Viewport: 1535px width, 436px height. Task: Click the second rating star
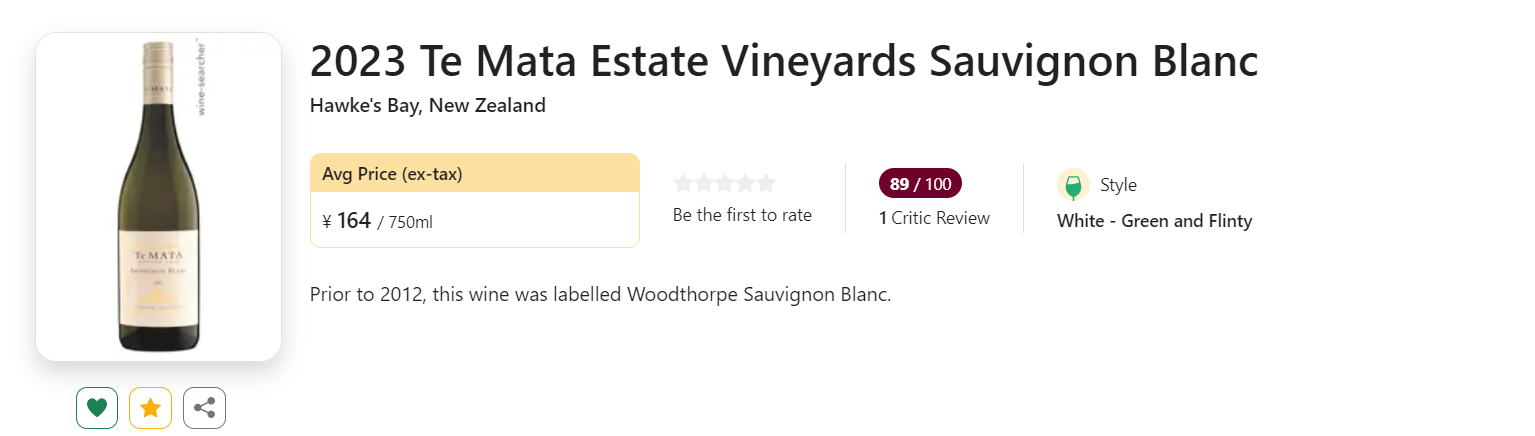[704, 183]
